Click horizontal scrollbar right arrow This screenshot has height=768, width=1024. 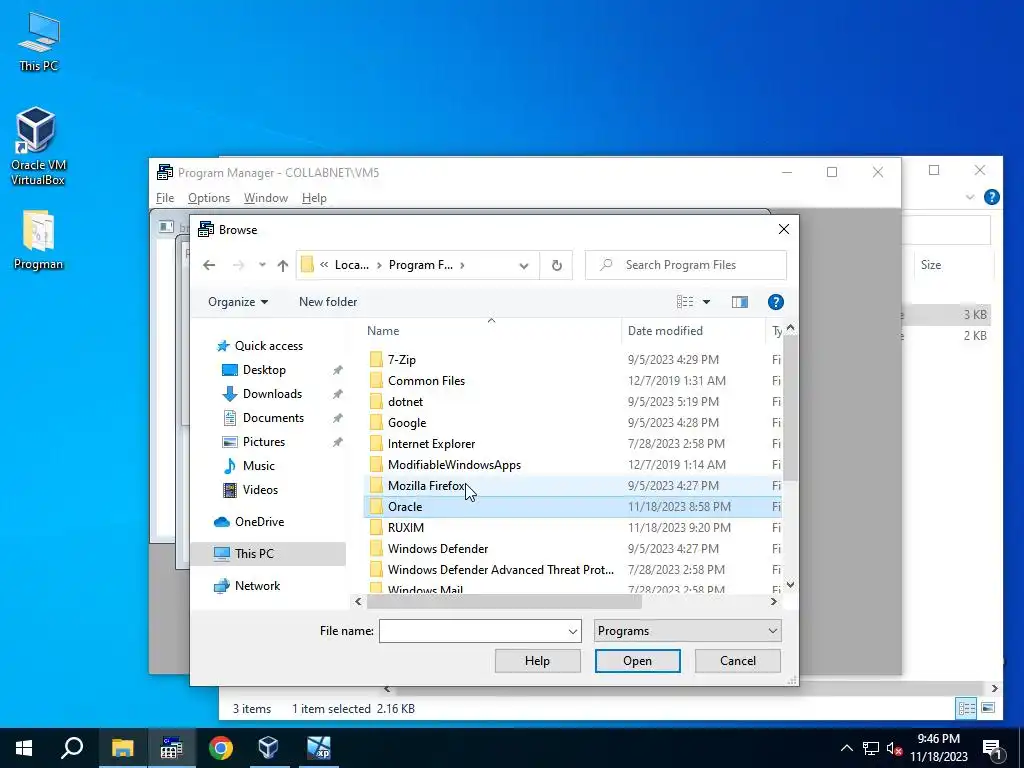point(774,601)
